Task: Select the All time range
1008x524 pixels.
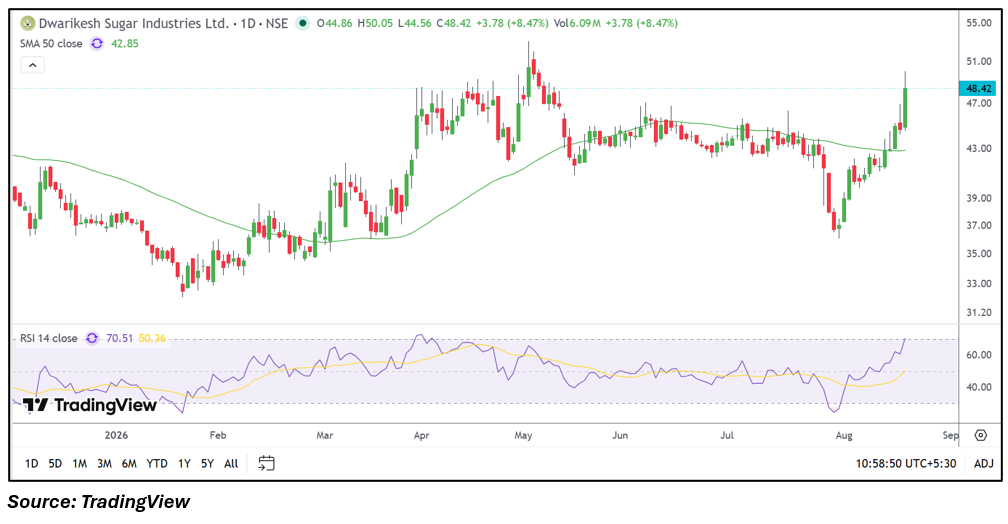Action: click(231, 464)
